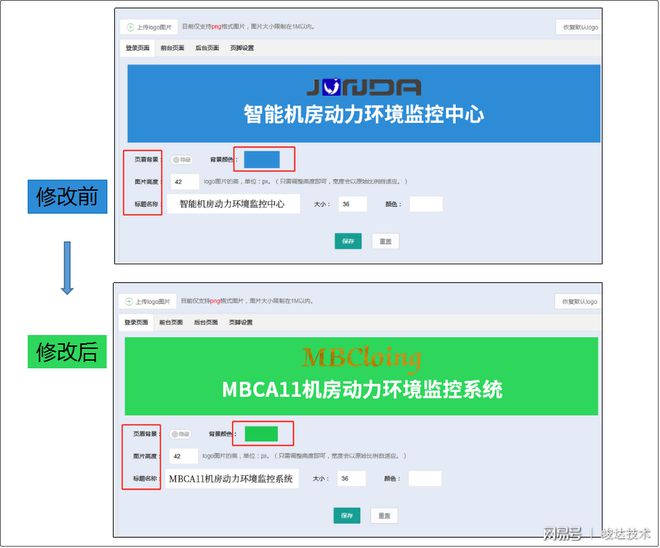Screen dimensions: 660x548
Task: Select 页脚设置 tab above the blue banner
Action: (x=242, y=48)
